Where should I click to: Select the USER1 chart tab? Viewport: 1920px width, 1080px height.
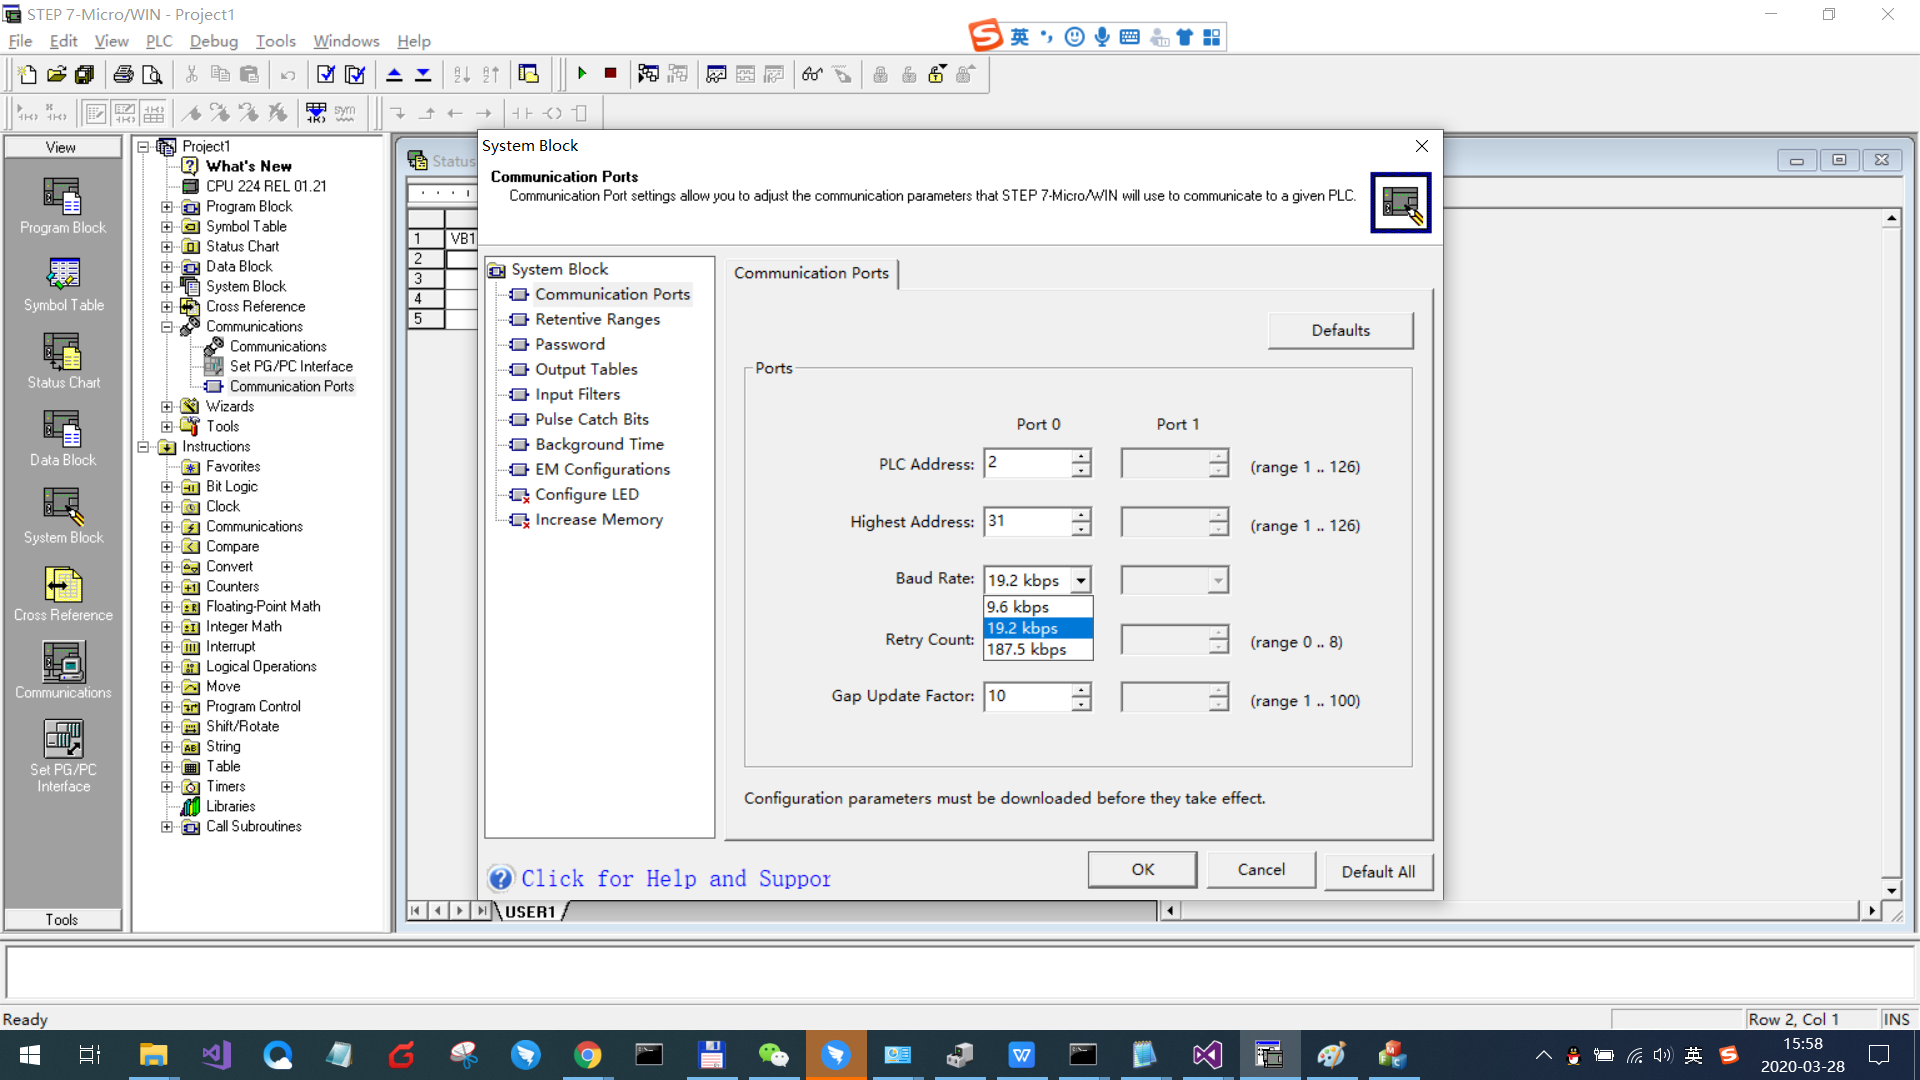point(530,912)
